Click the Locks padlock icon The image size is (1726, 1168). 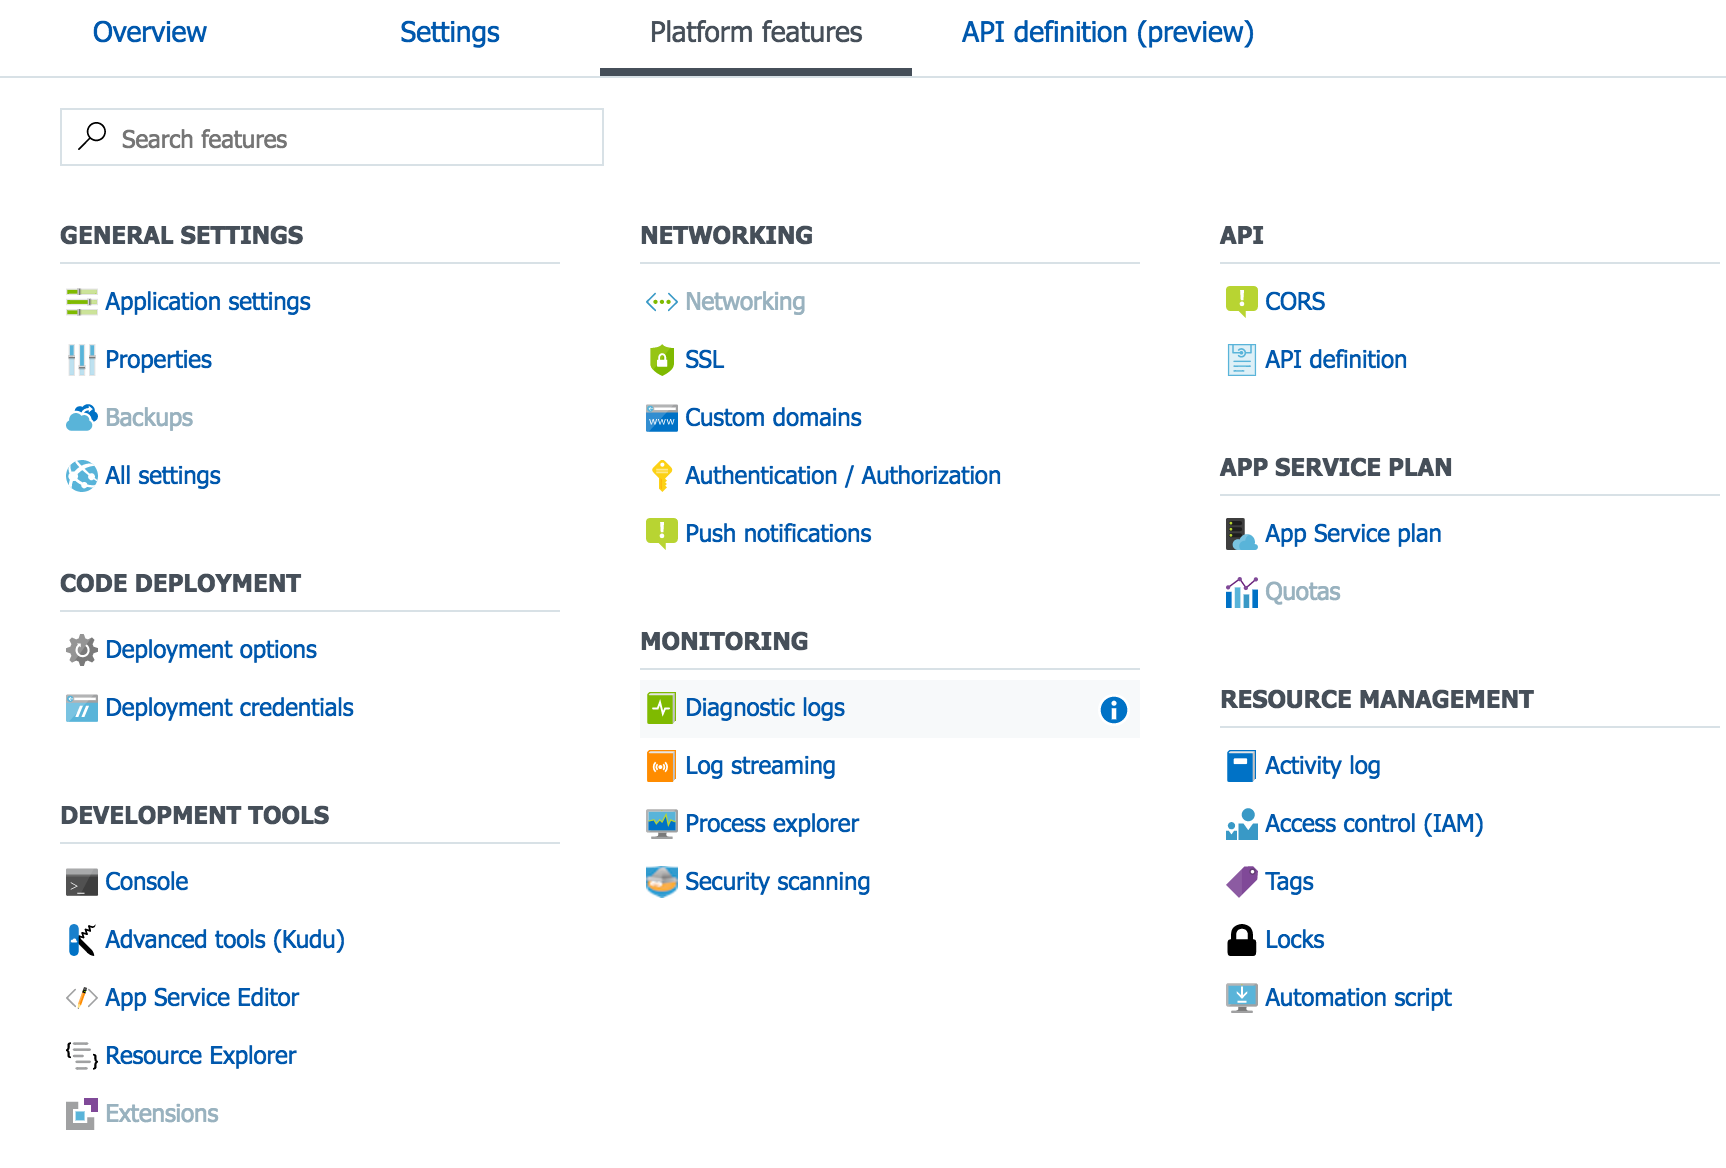1241,940
